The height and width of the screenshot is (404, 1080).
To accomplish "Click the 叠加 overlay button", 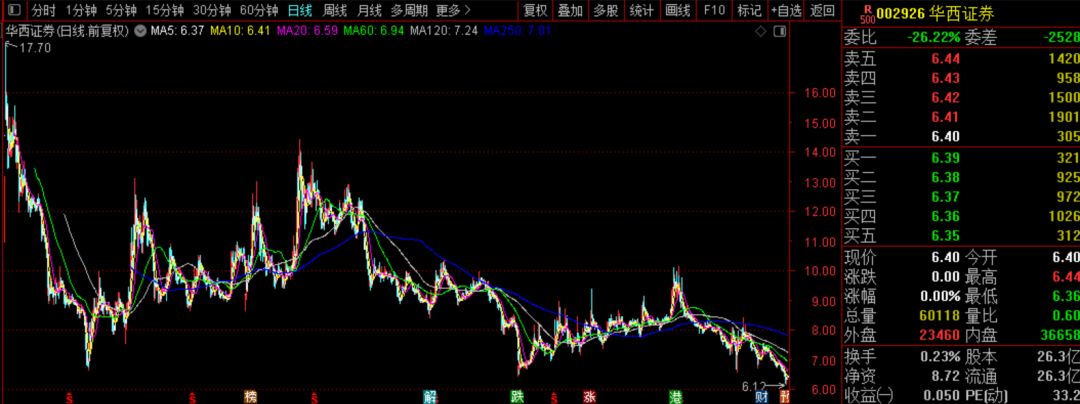I will (570, 10).
